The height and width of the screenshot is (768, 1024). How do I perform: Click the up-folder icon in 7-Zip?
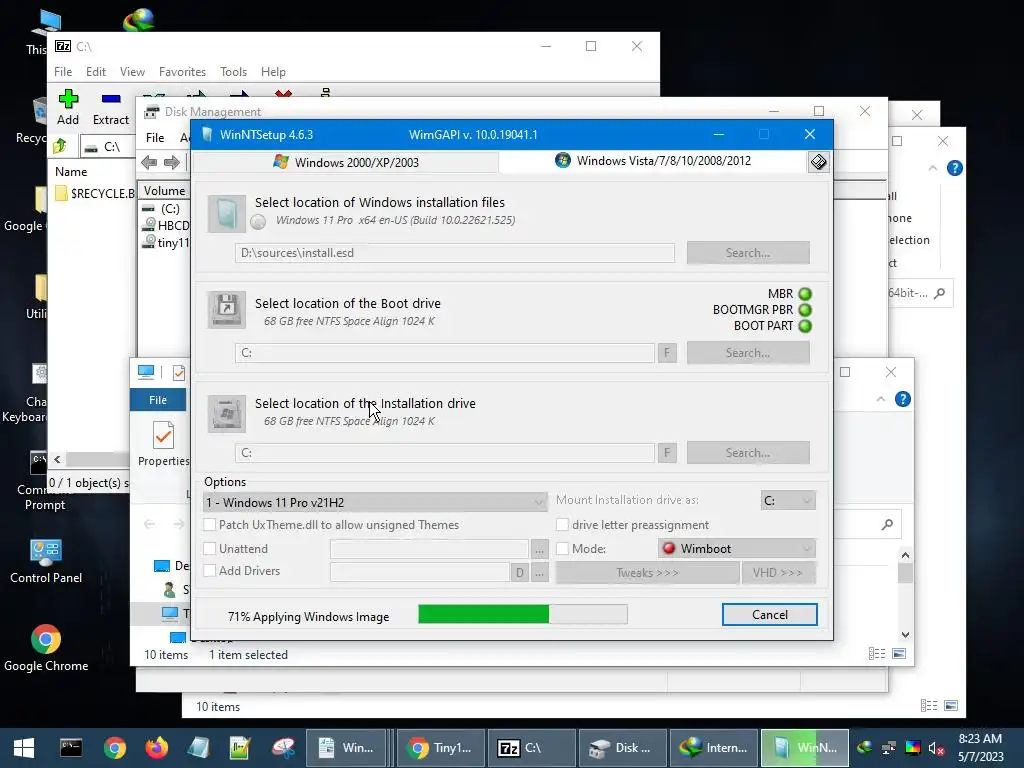pos(60,146)
